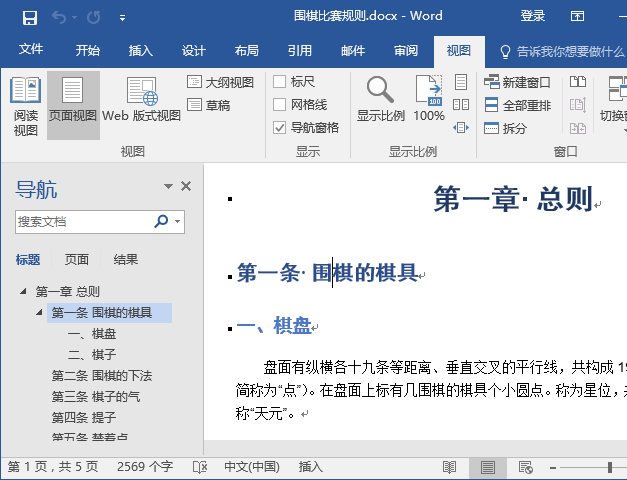Open Ribbon Display Options icon
The width and height of the screenshot is (627, 480).
point(577,16)
